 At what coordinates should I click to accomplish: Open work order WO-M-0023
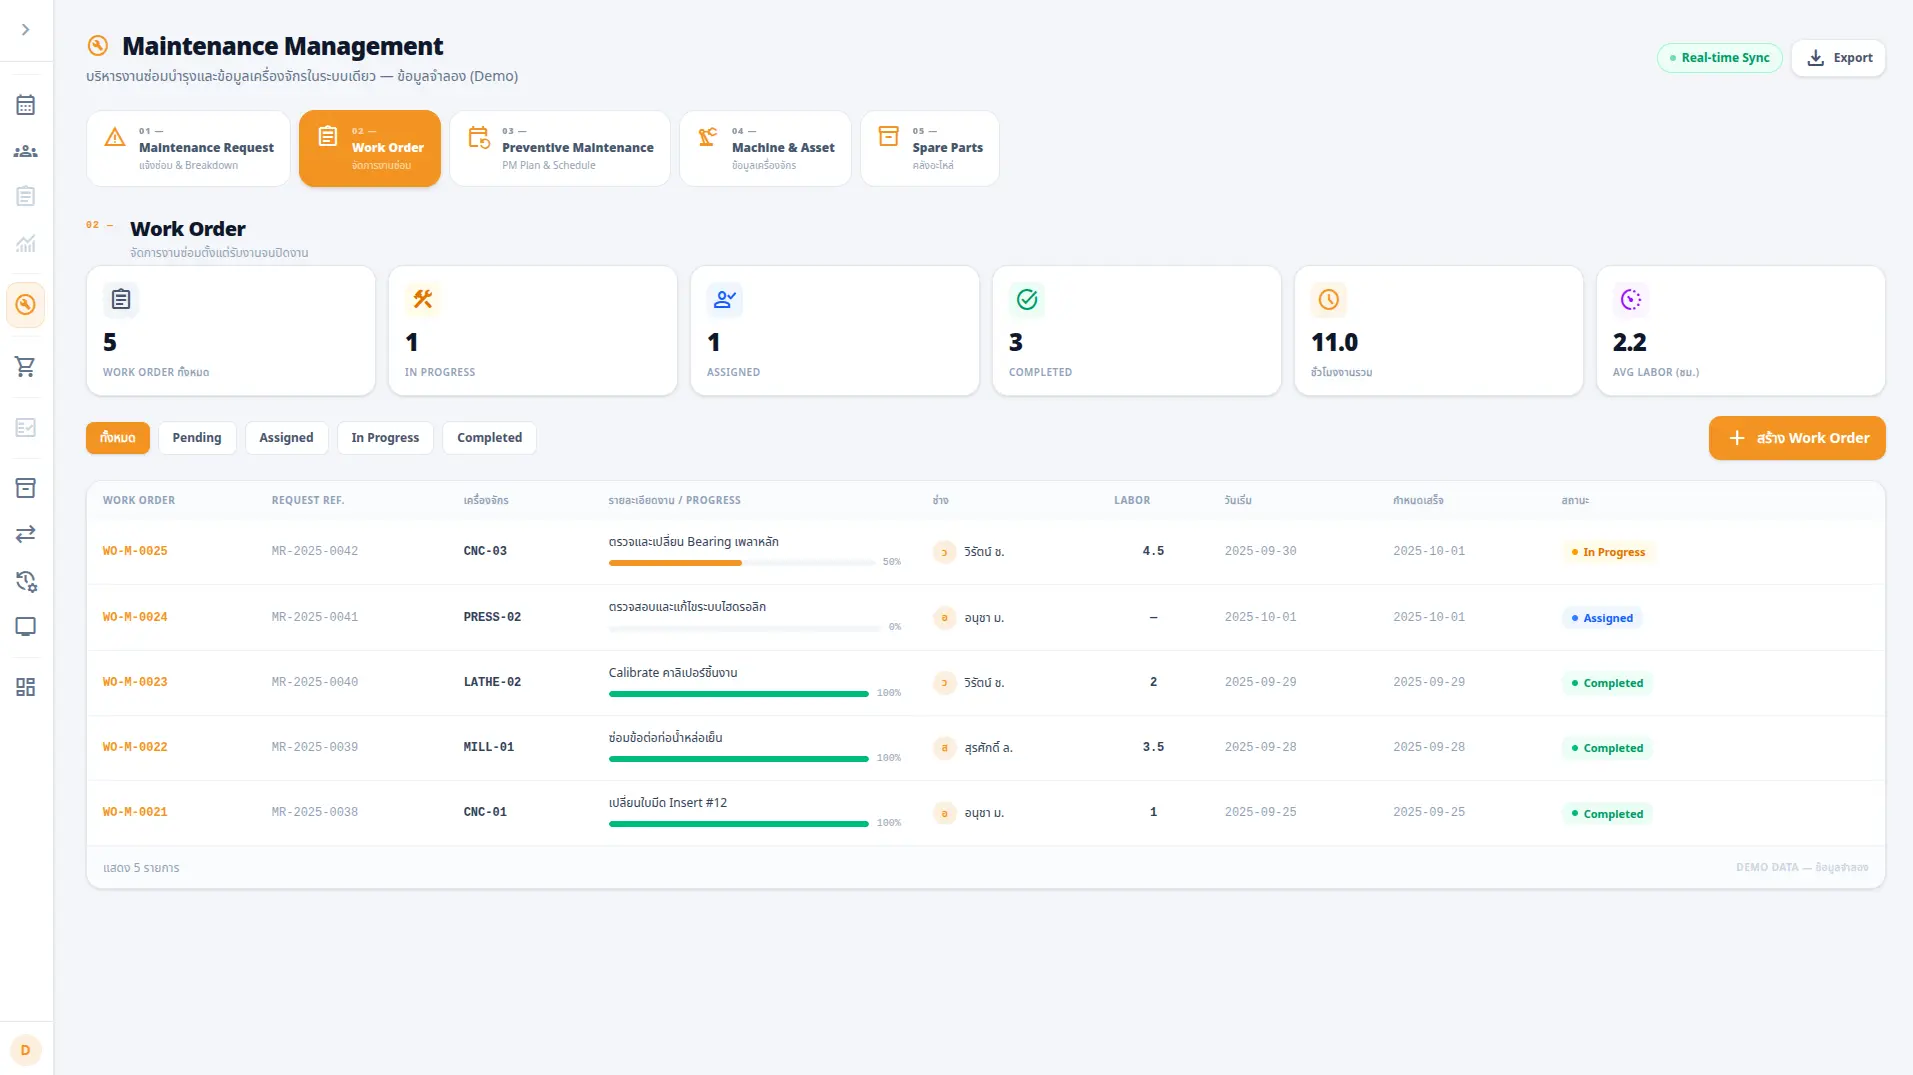click(x=135, y=682)
